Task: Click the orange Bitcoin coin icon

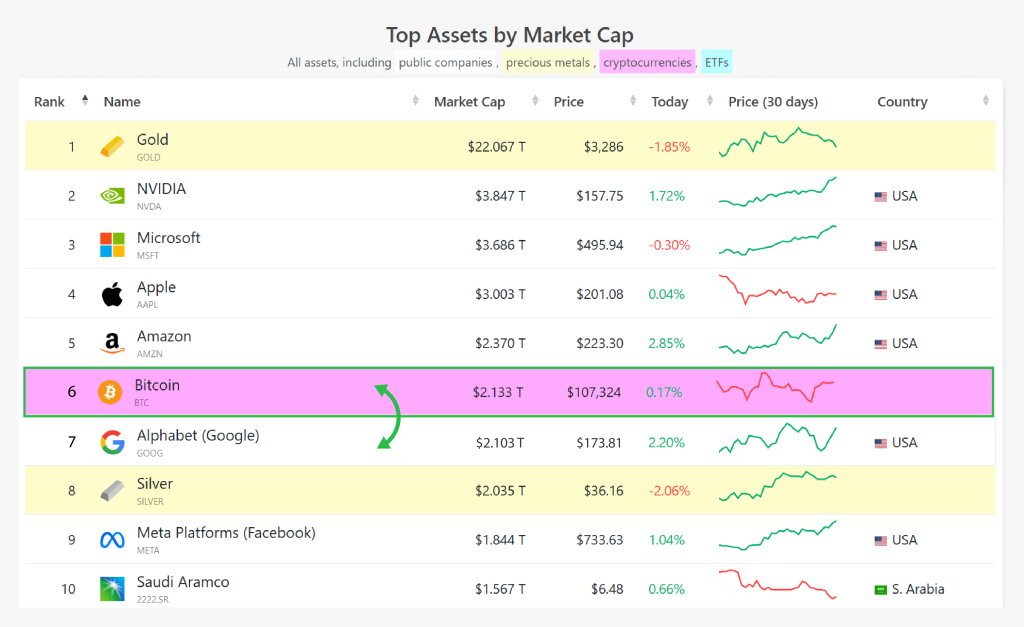Action: (110, 392)
